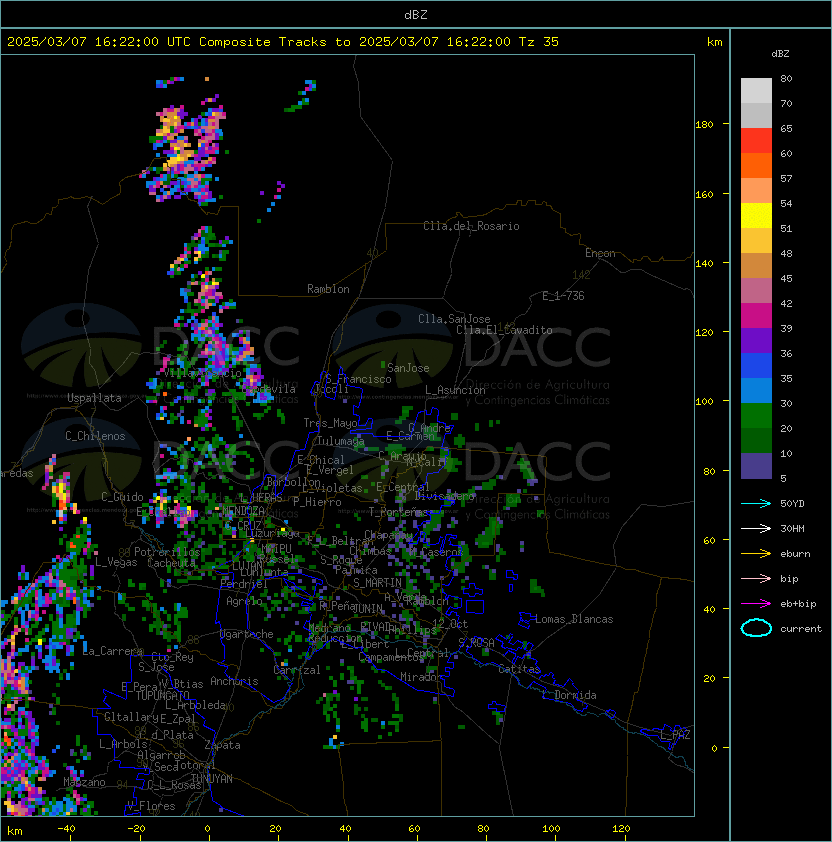
Task: Click the TUNUYAN label
Action: pos(212,779)
